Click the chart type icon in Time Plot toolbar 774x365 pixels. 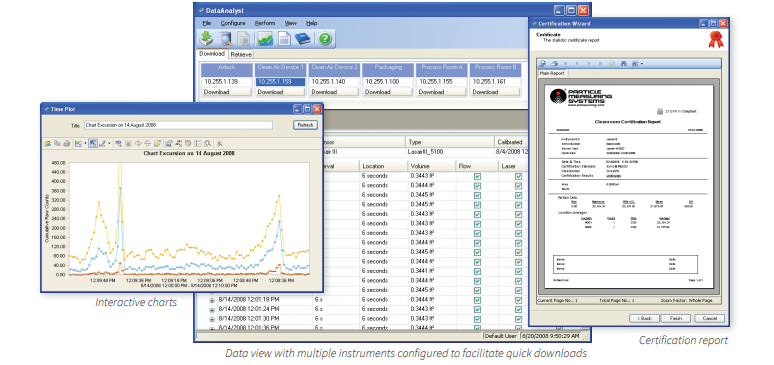[x=78, y=144]
